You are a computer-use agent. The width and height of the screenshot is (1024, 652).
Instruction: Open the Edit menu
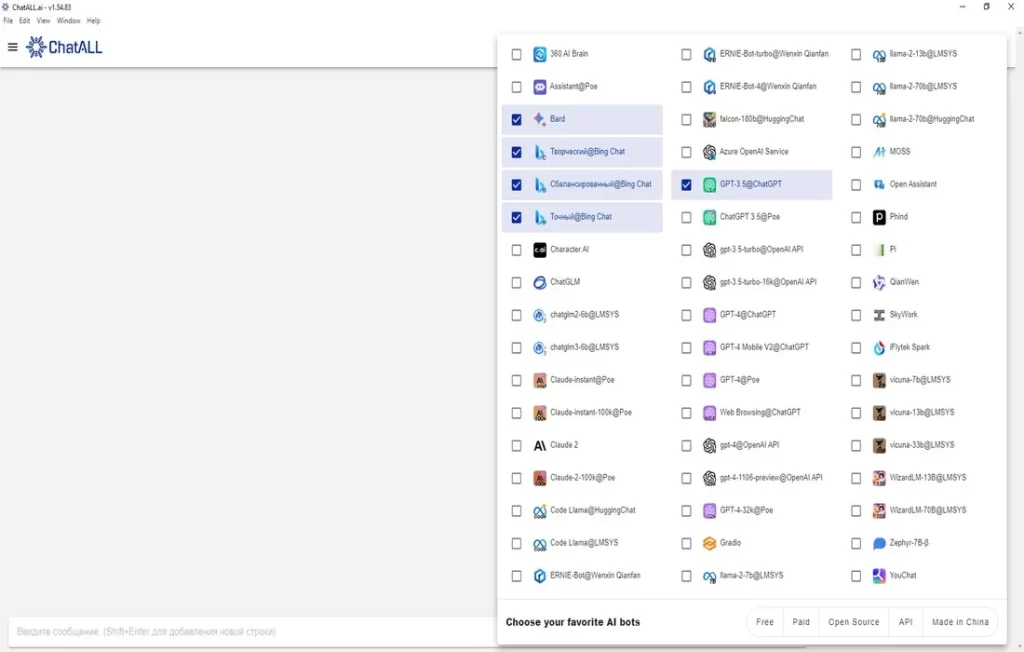(24, 21)
